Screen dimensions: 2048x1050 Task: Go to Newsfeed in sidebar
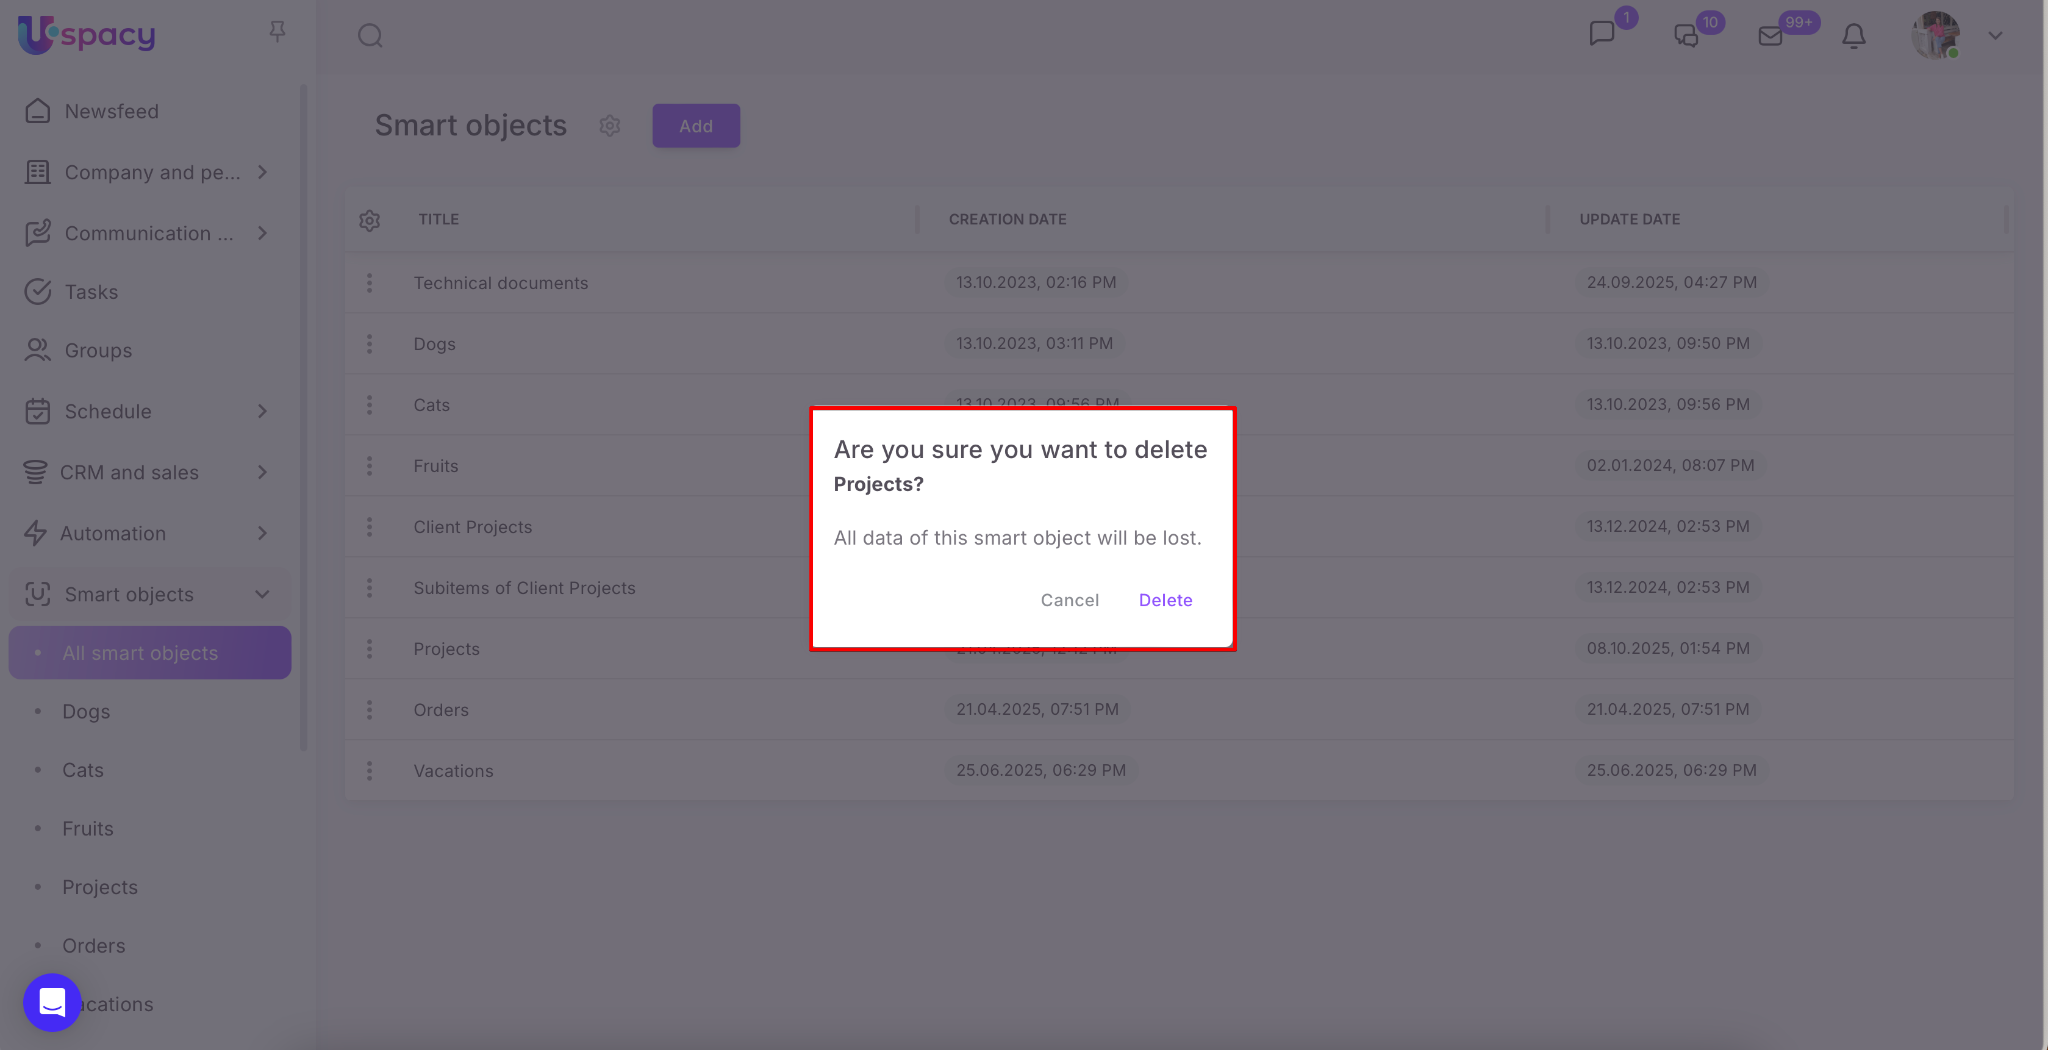point(111,111)
